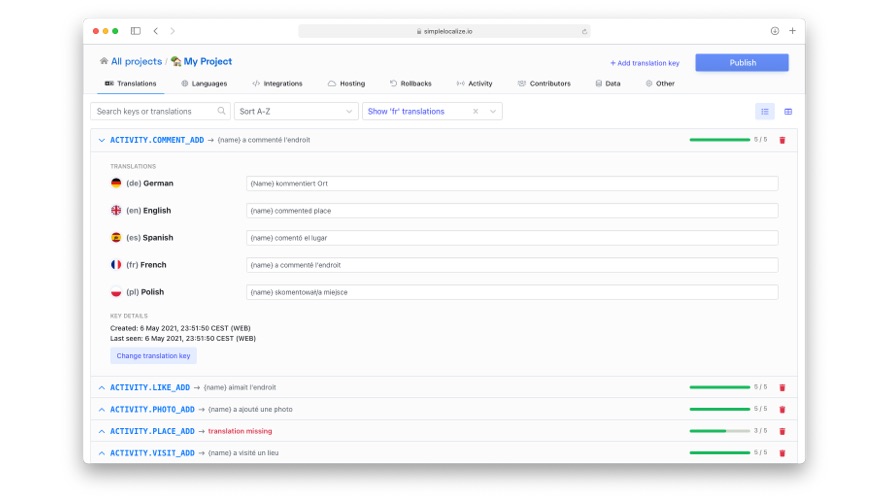Click the search magnifier icon
Image resolution: width=890 pixels, height=500 pixels.
[221, 111]
